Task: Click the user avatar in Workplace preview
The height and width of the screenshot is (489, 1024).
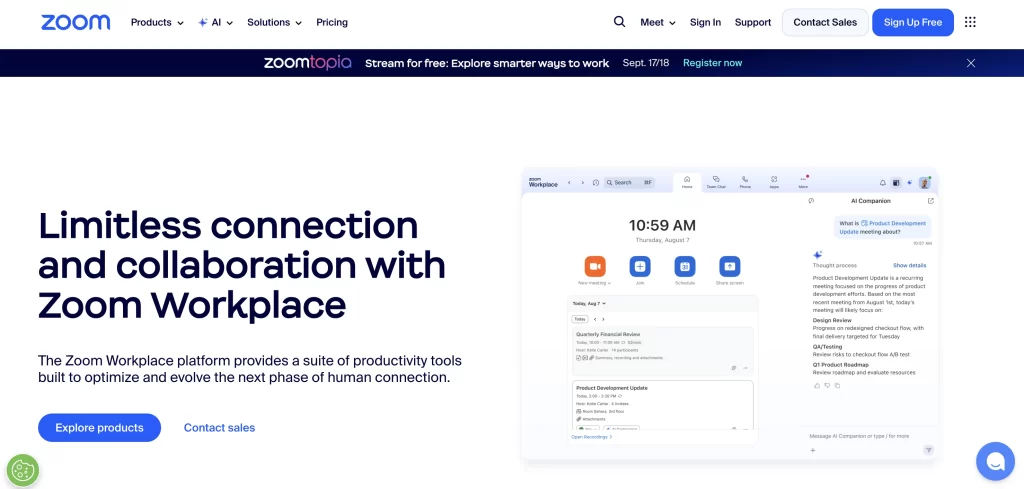Action: [925, 183]
